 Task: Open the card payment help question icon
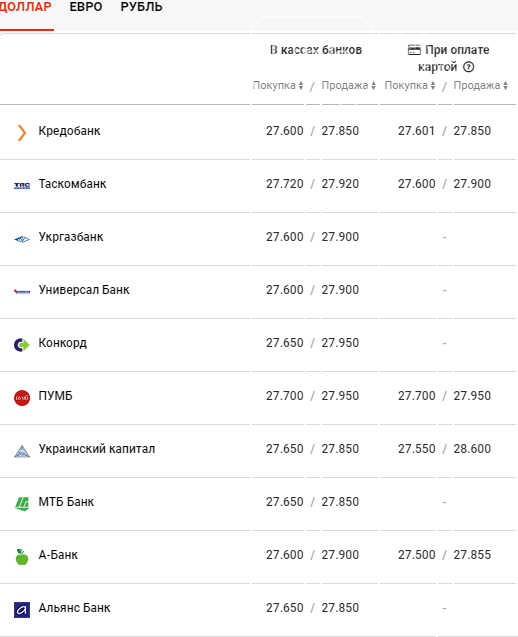tap(468, 67)
